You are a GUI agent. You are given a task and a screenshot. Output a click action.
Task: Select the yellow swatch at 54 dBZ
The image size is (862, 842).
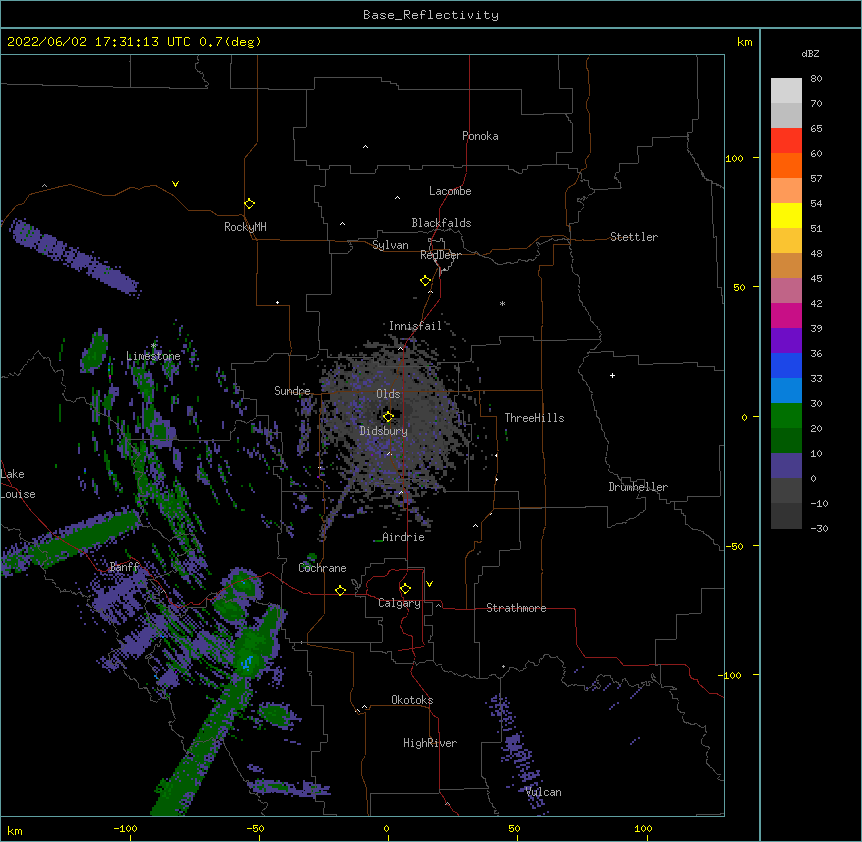(786, 215)
